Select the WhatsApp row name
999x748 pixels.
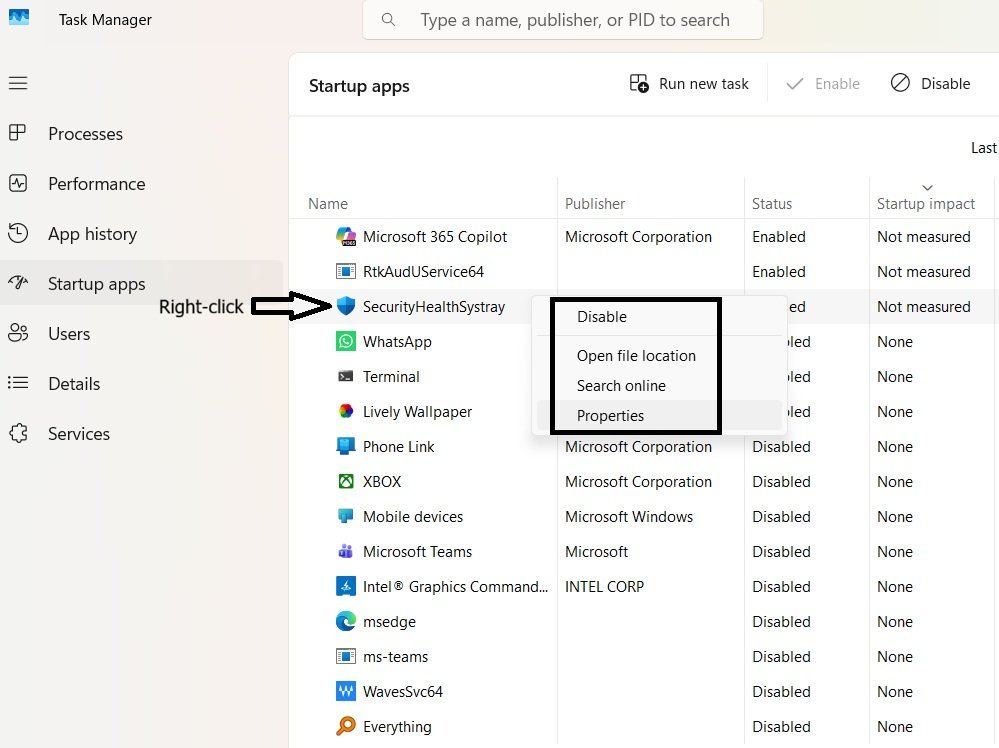pos(397,342)
